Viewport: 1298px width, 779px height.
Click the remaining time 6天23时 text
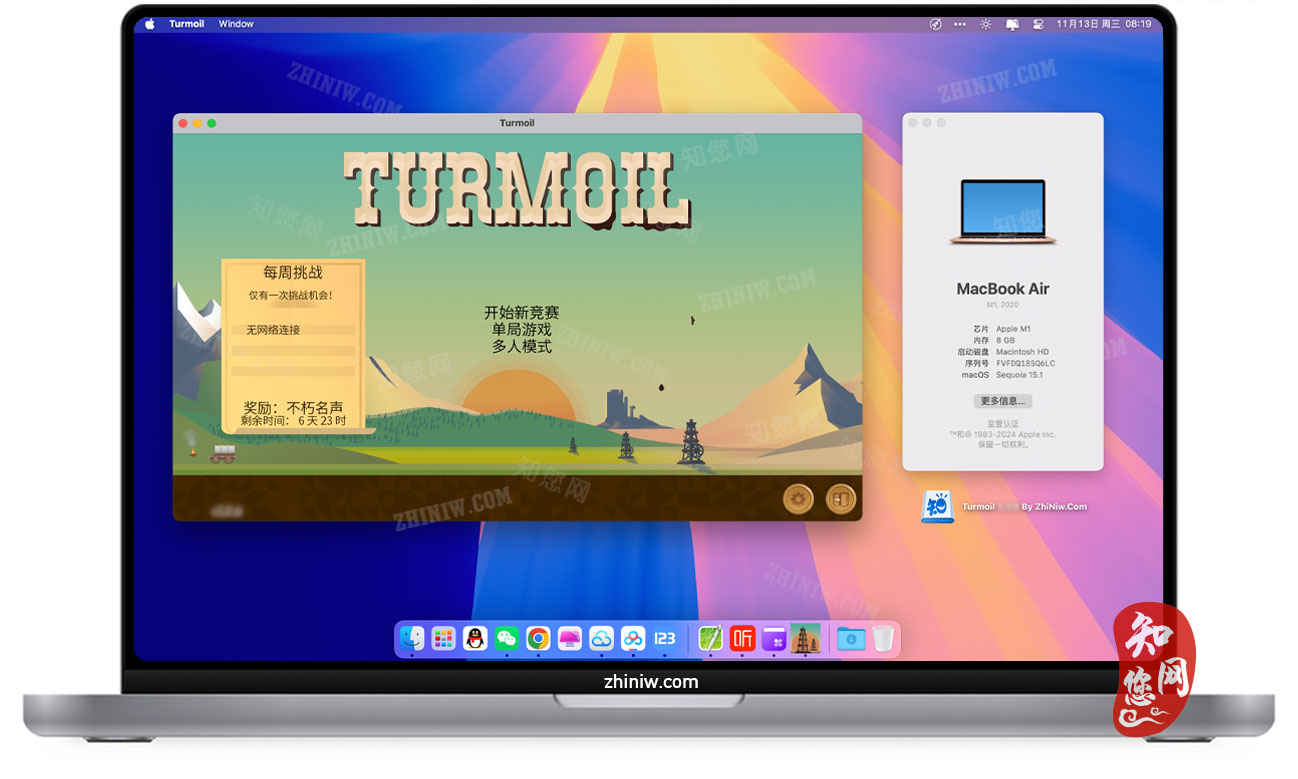click(293, 421)
